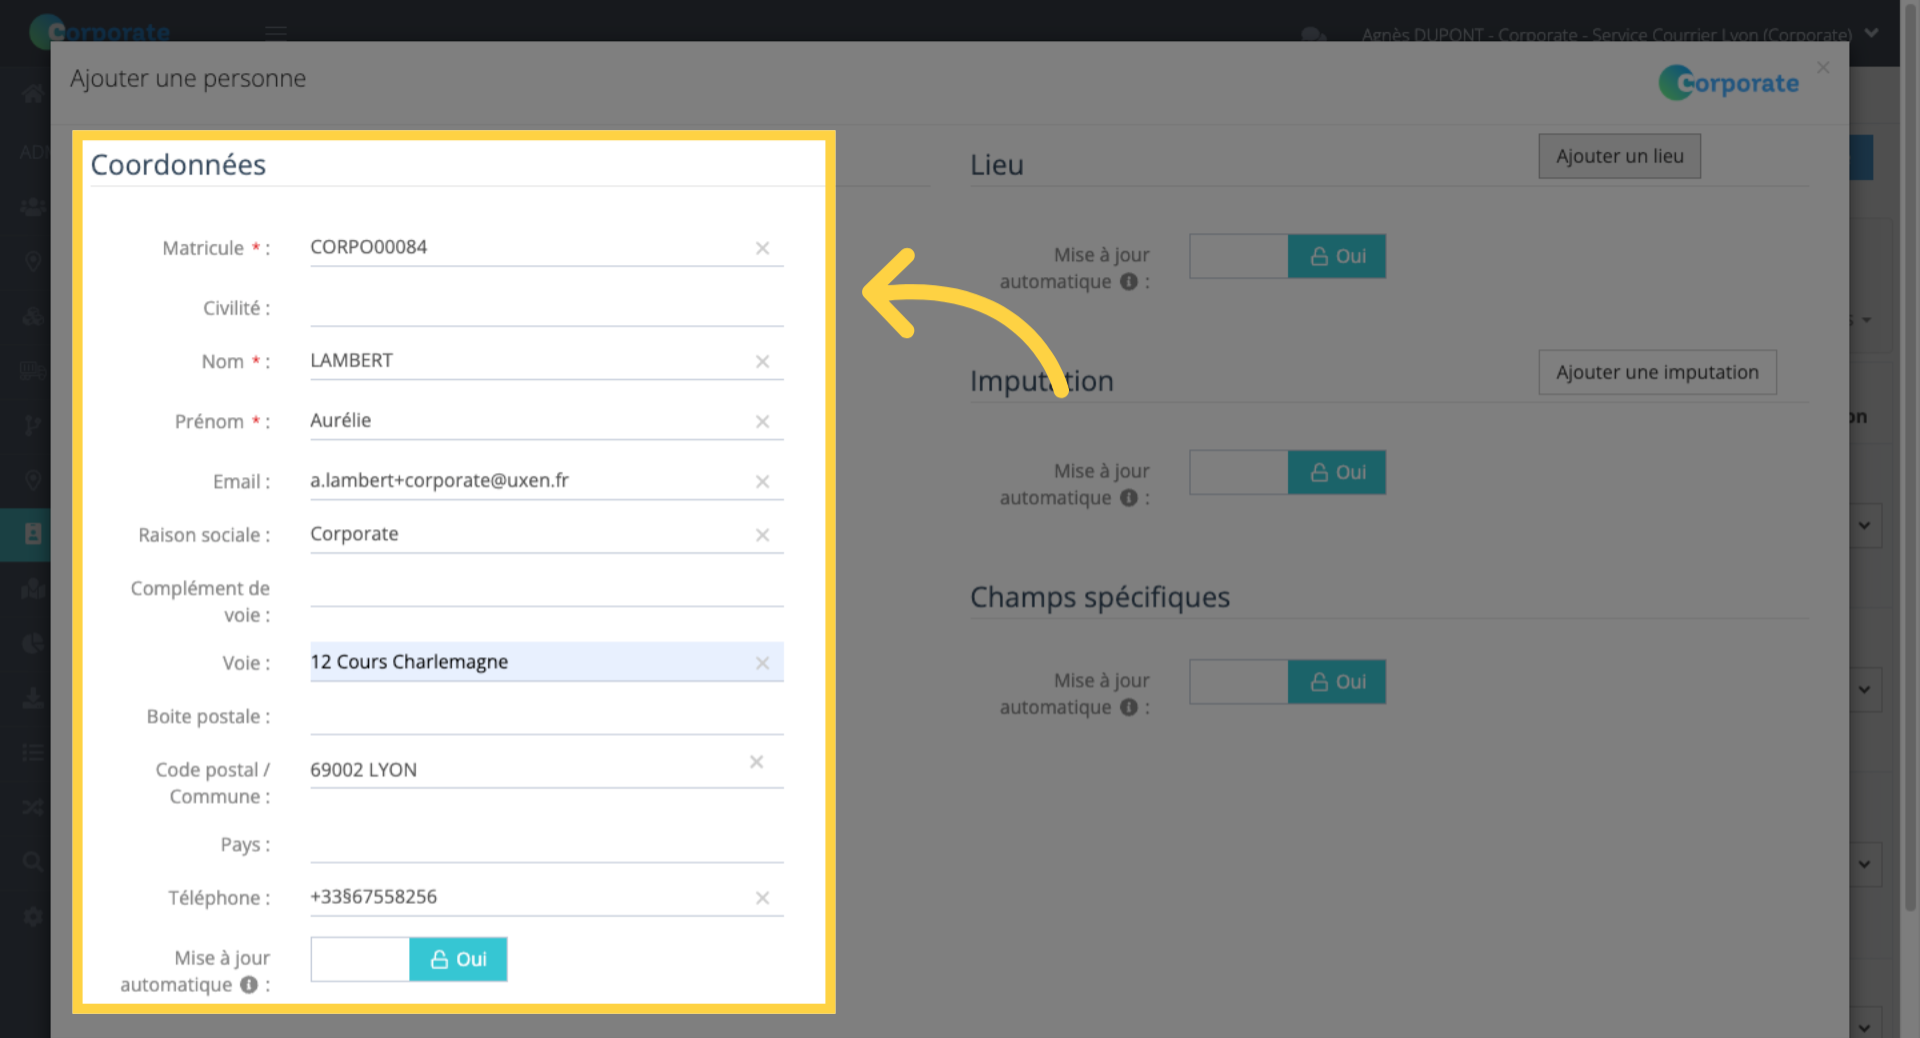Focus the Complément de voie field
Screen dimensions: 1920x1038
[547, 588]
